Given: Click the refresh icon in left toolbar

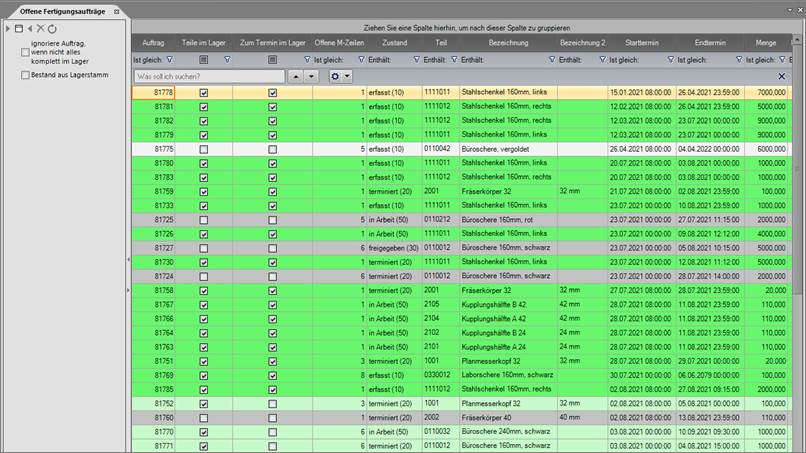Looking at the screenshot, I should [52, 28].
